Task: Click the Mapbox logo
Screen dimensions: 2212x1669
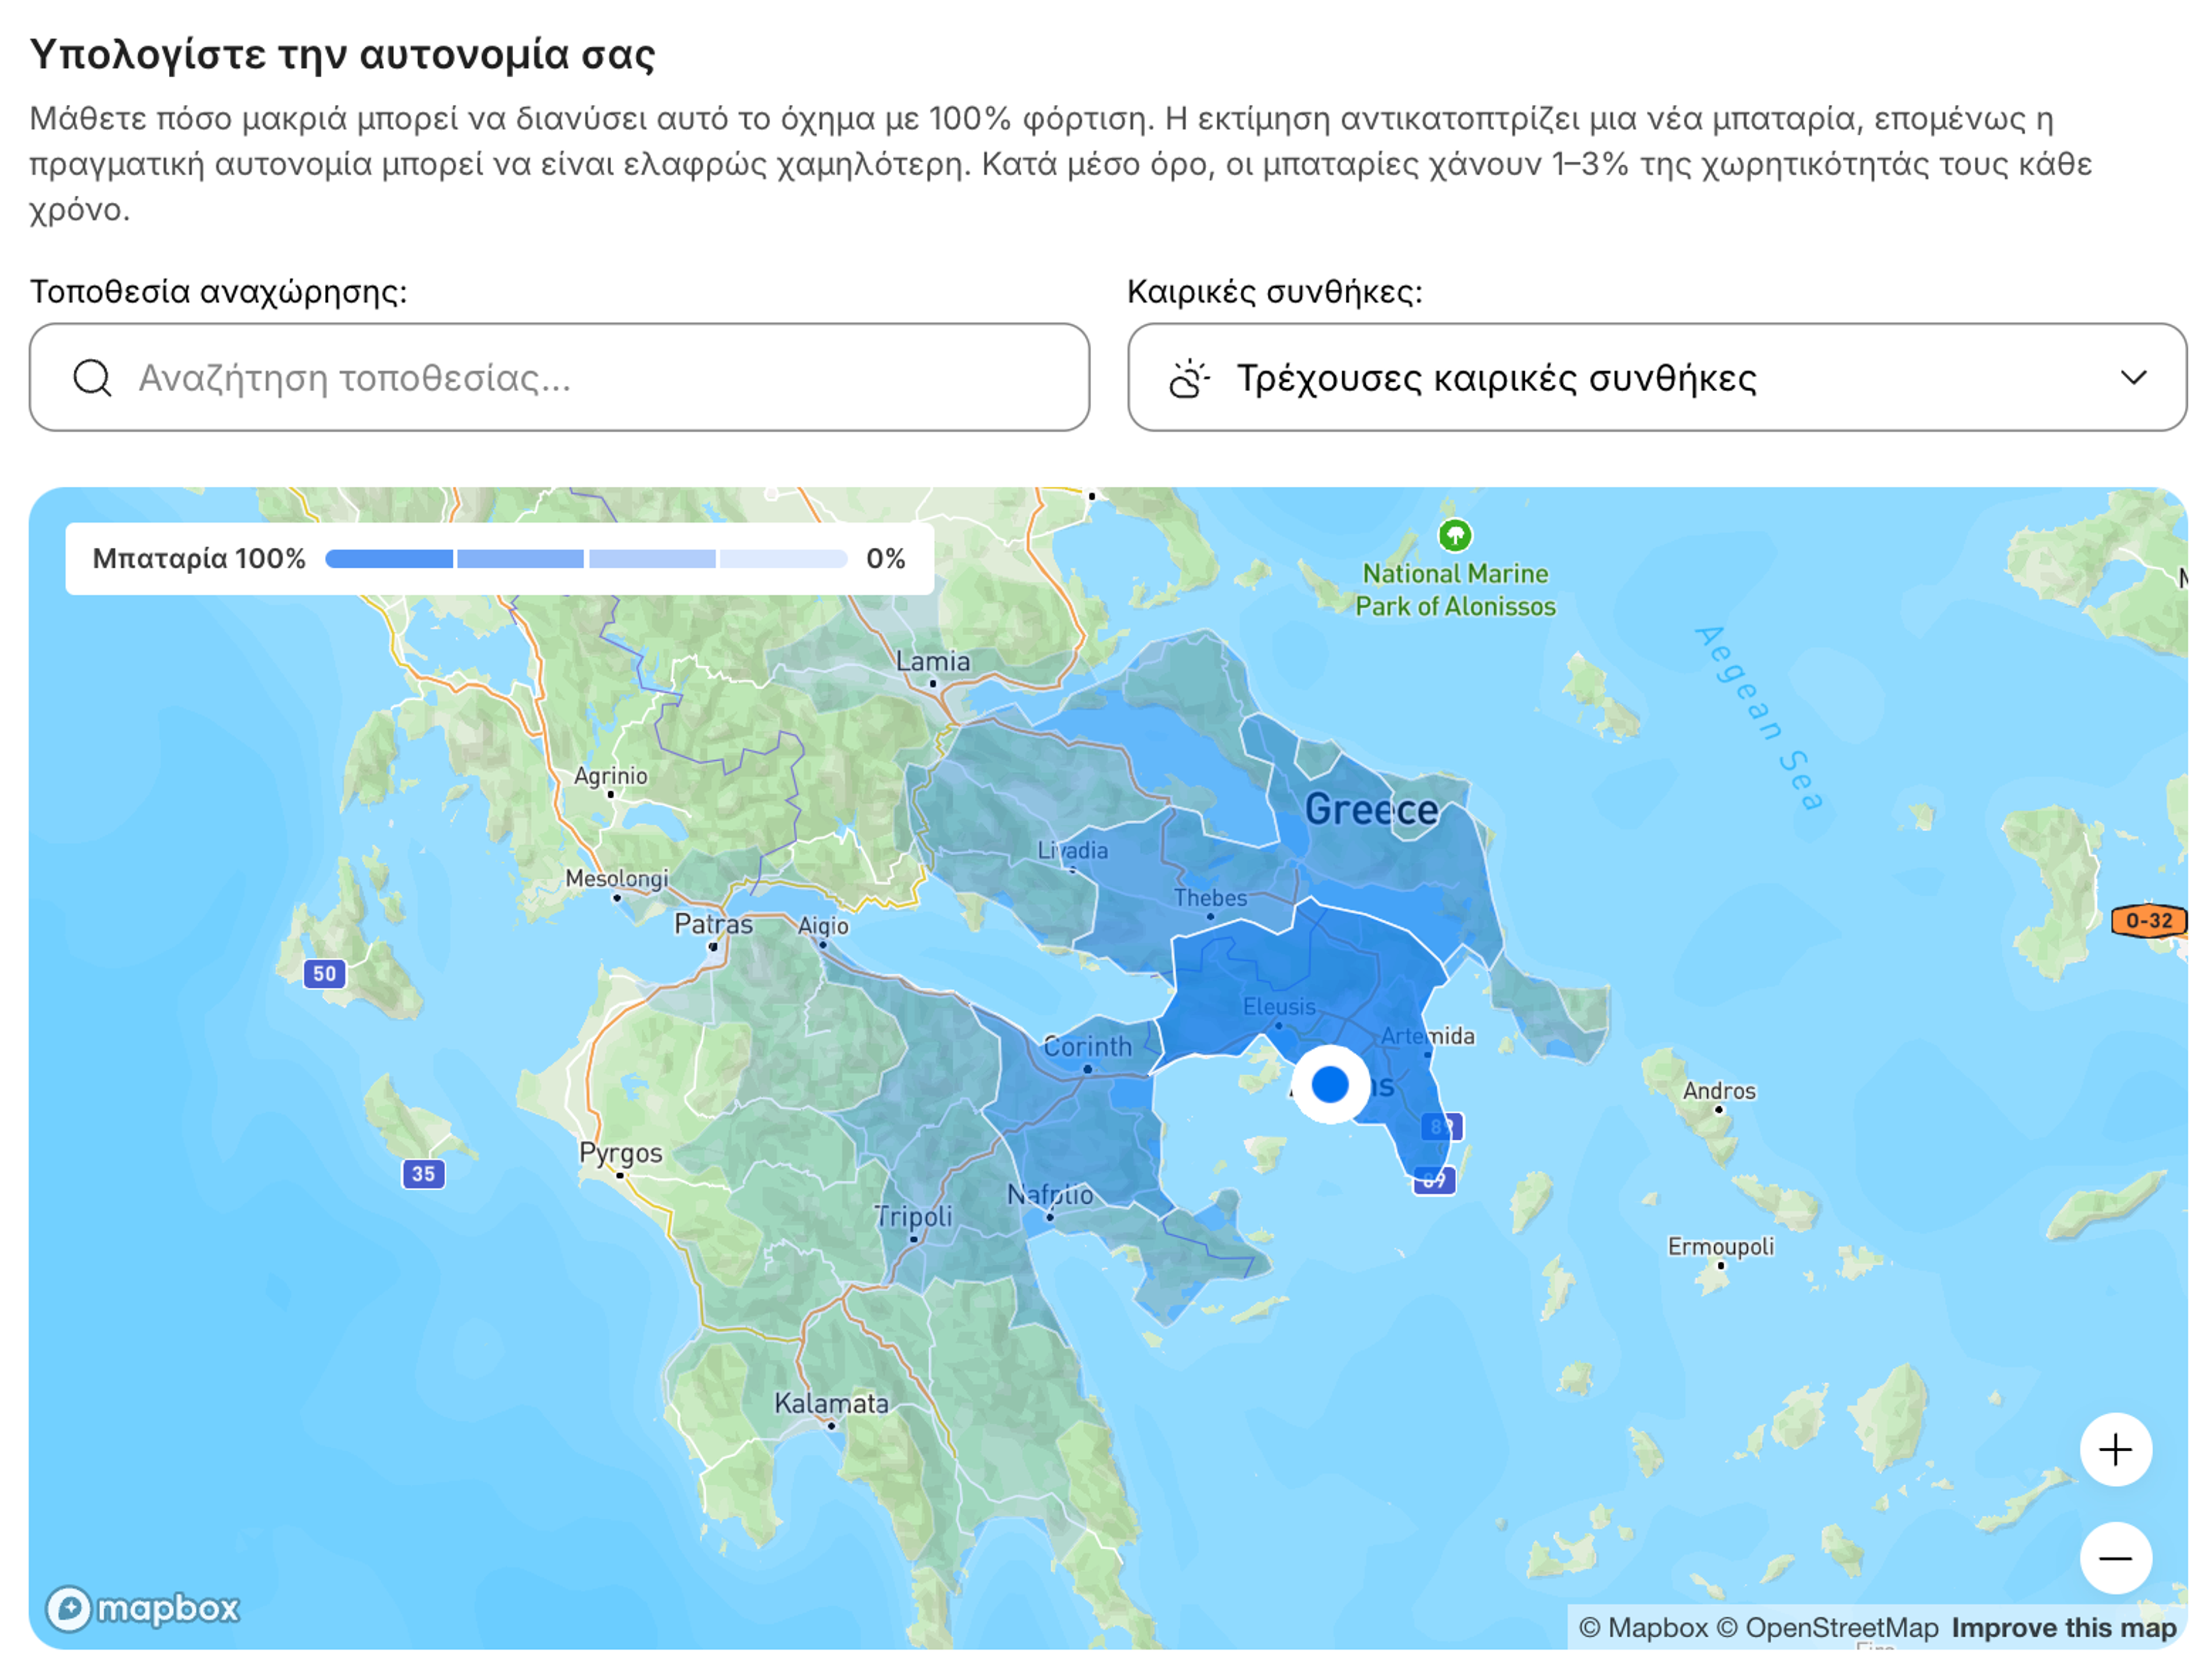Action: pyautogui.click(x=143, y=1608)
